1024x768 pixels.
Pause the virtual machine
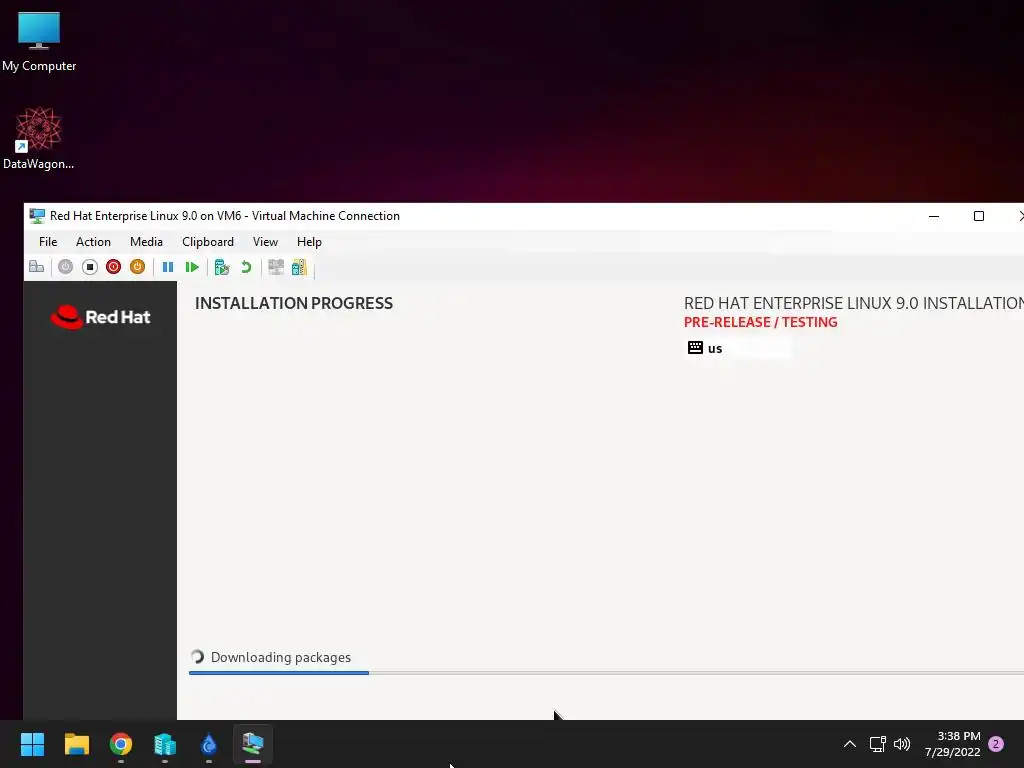168,266
